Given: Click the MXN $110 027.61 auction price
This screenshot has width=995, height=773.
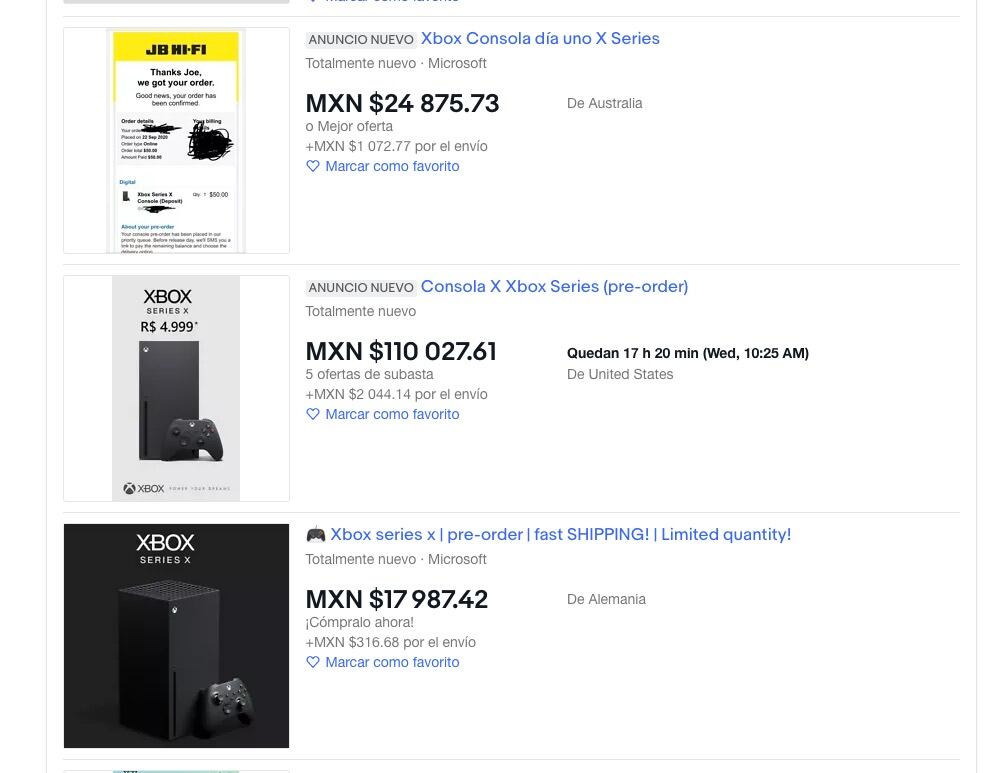Looking at the screenshot, I should pos(401,352).
